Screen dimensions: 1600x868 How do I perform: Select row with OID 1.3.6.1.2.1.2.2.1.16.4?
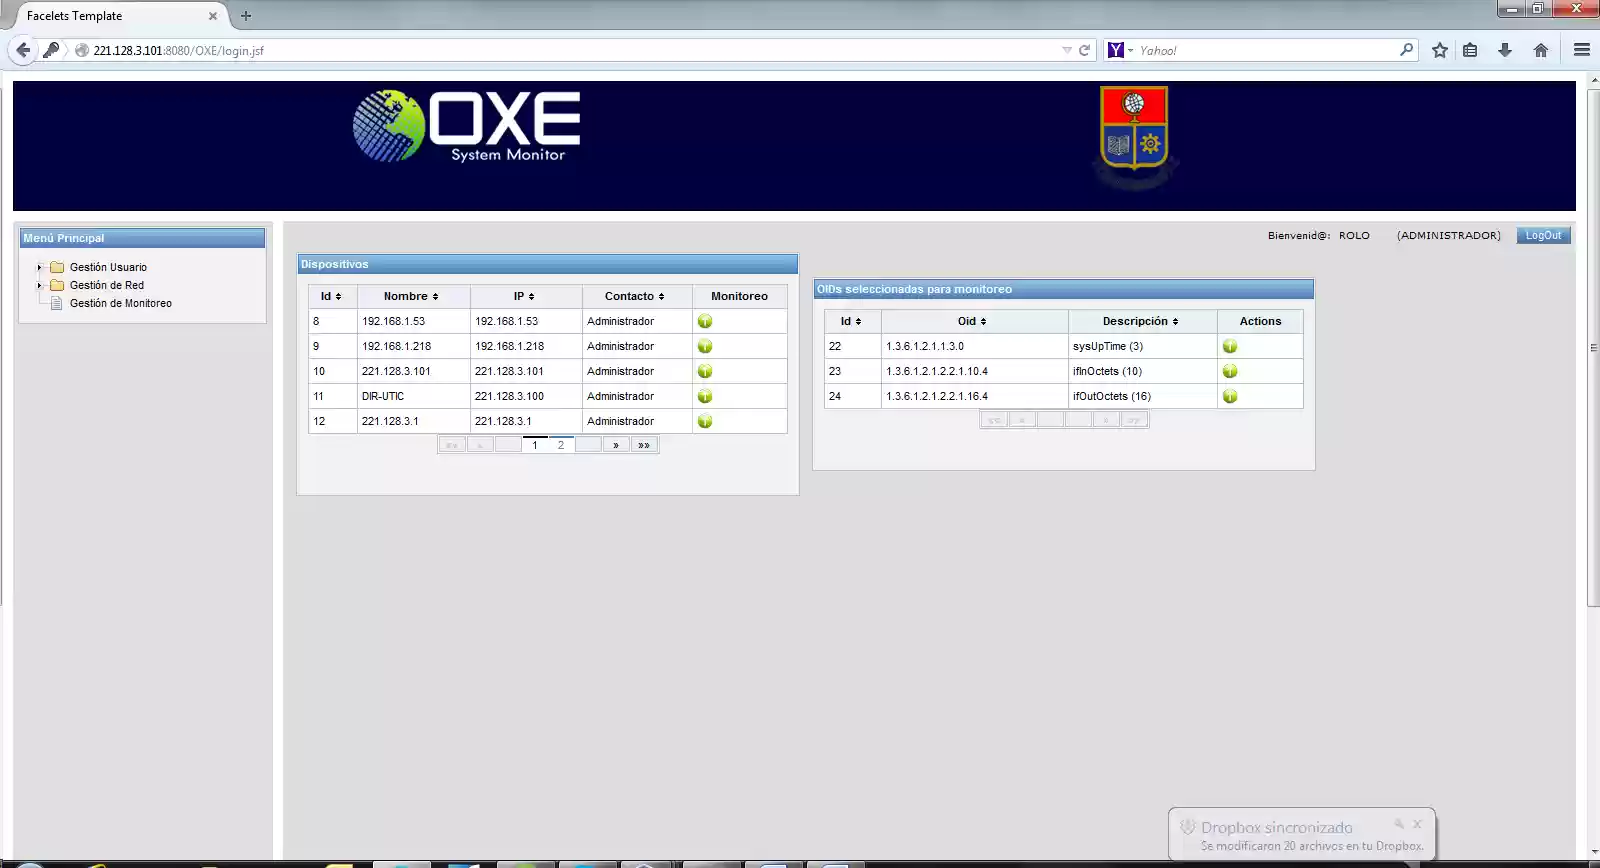tap(1063, 396)
